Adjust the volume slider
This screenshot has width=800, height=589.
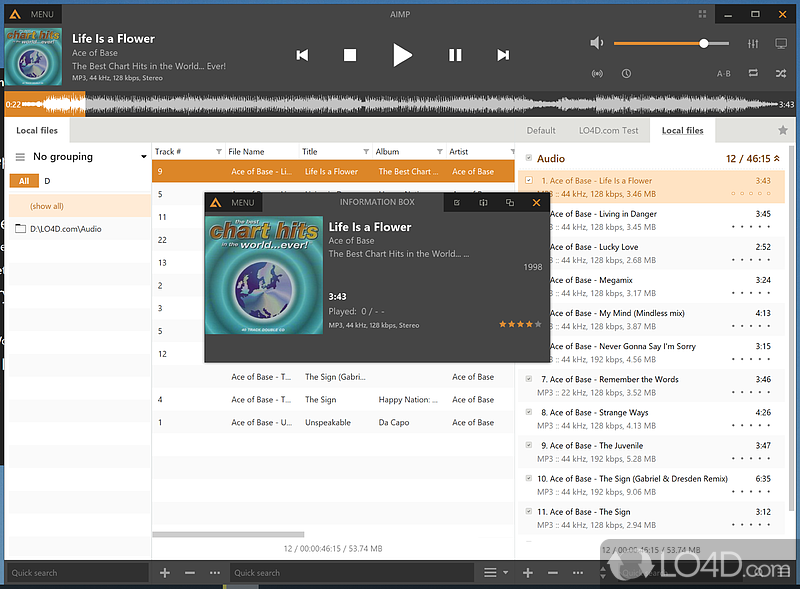tap(671, 43)
